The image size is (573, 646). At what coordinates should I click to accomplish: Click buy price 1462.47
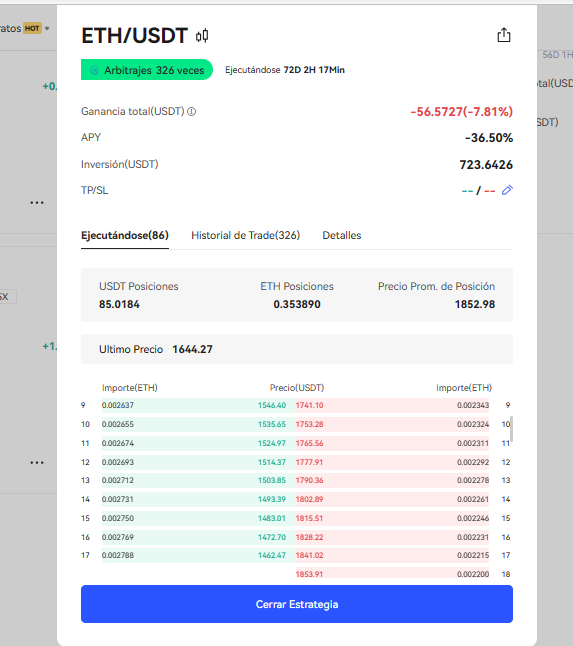point(271,555)
